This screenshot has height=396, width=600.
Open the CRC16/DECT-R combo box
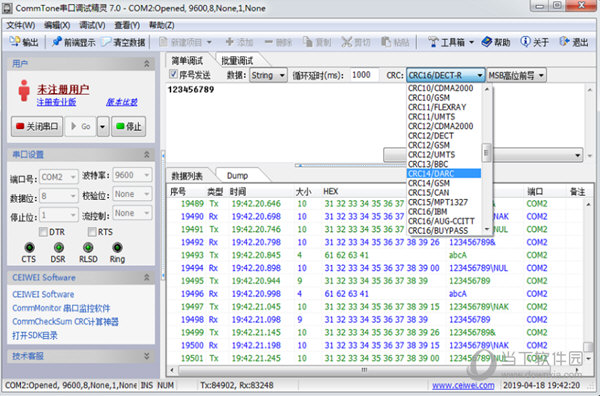coord(445,75)
